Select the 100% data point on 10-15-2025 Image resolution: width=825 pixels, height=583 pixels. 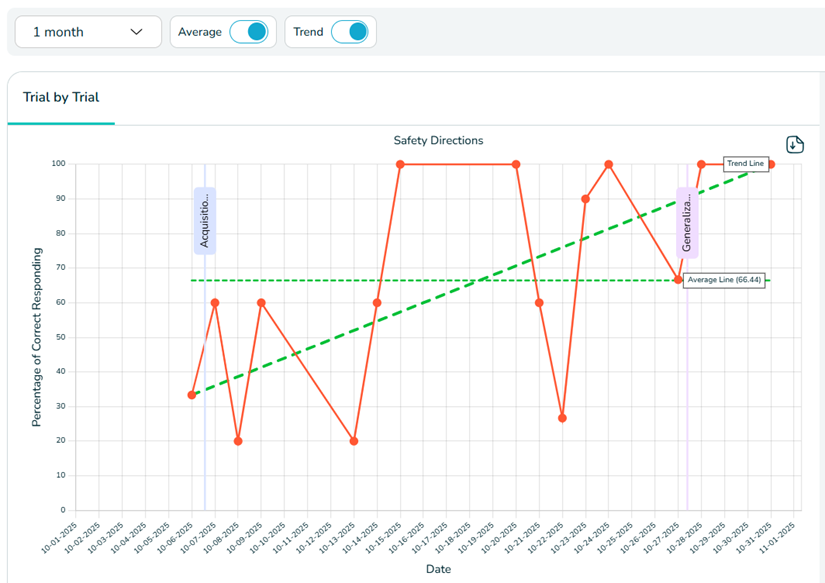400,164
